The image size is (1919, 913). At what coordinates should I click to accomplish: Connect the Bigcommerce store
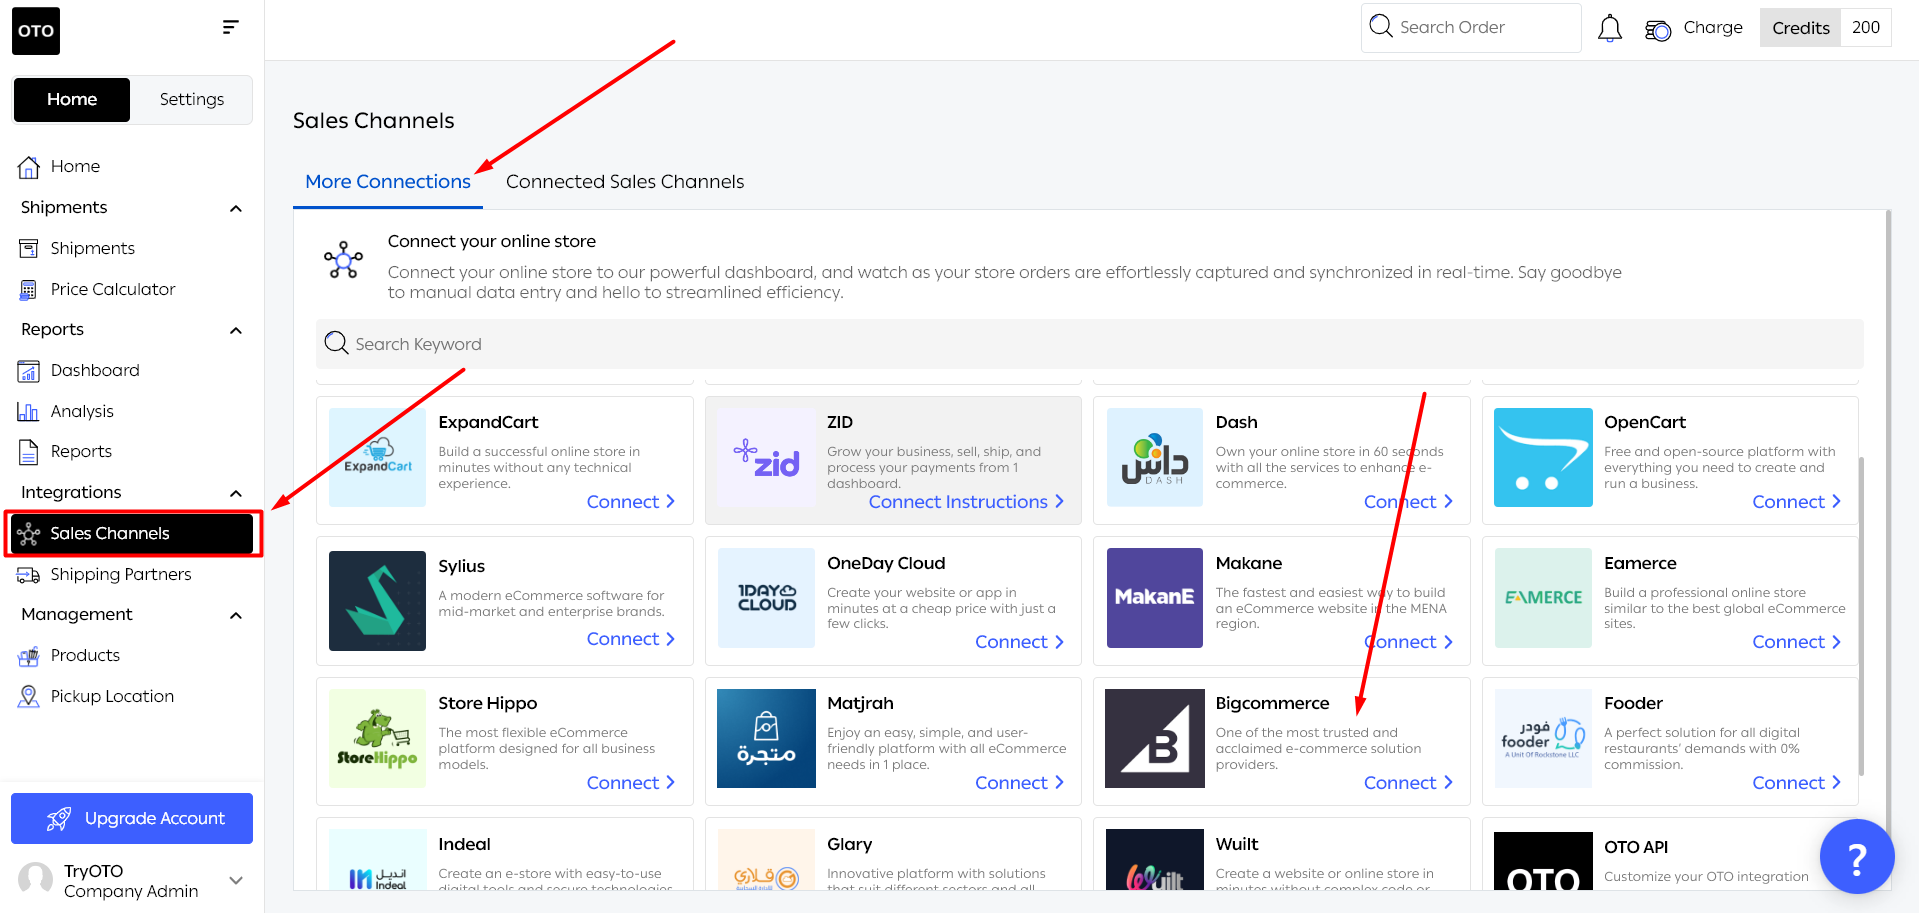point(1408,783)
